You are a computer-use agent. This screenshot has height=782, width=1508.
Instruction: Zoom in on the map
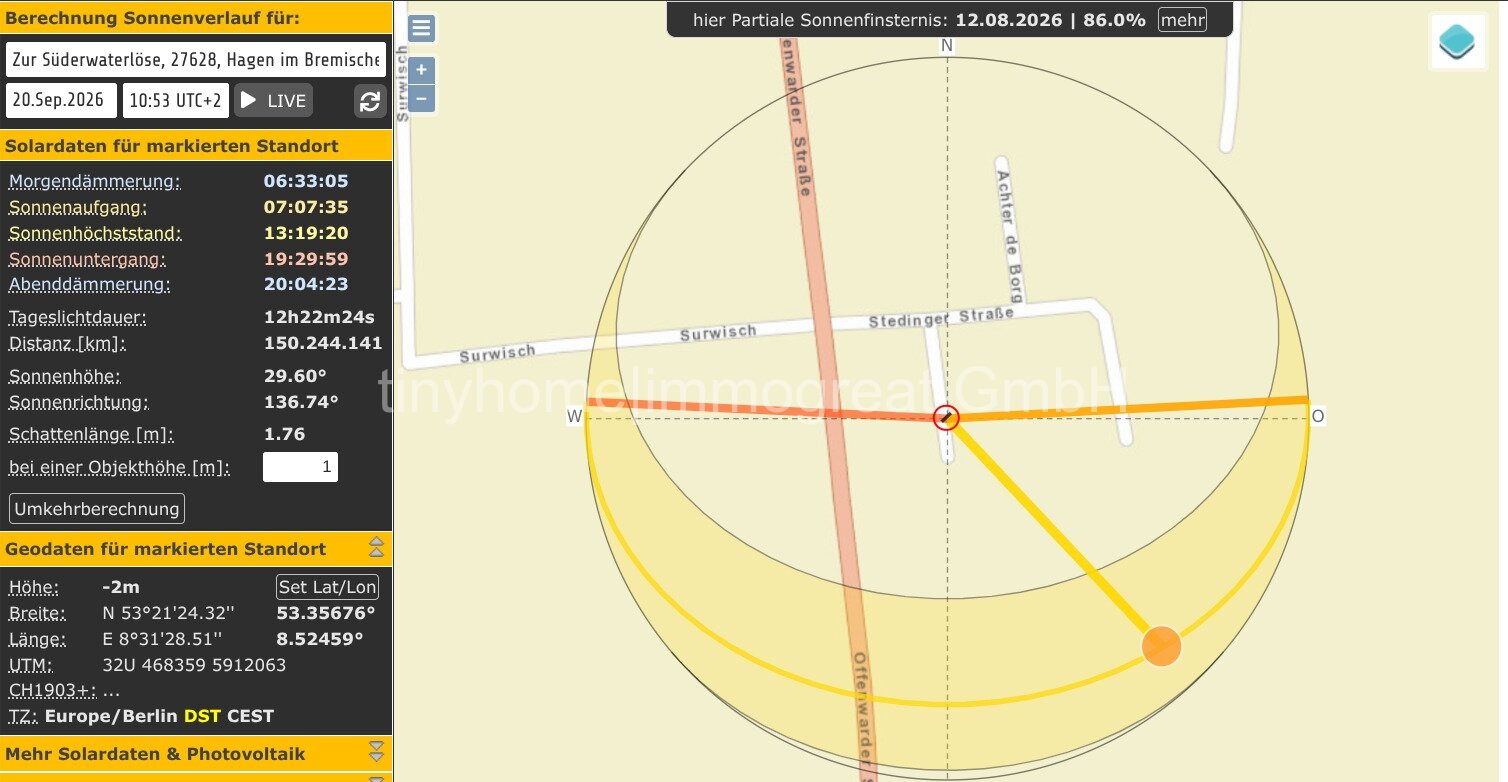pos(422,70)
